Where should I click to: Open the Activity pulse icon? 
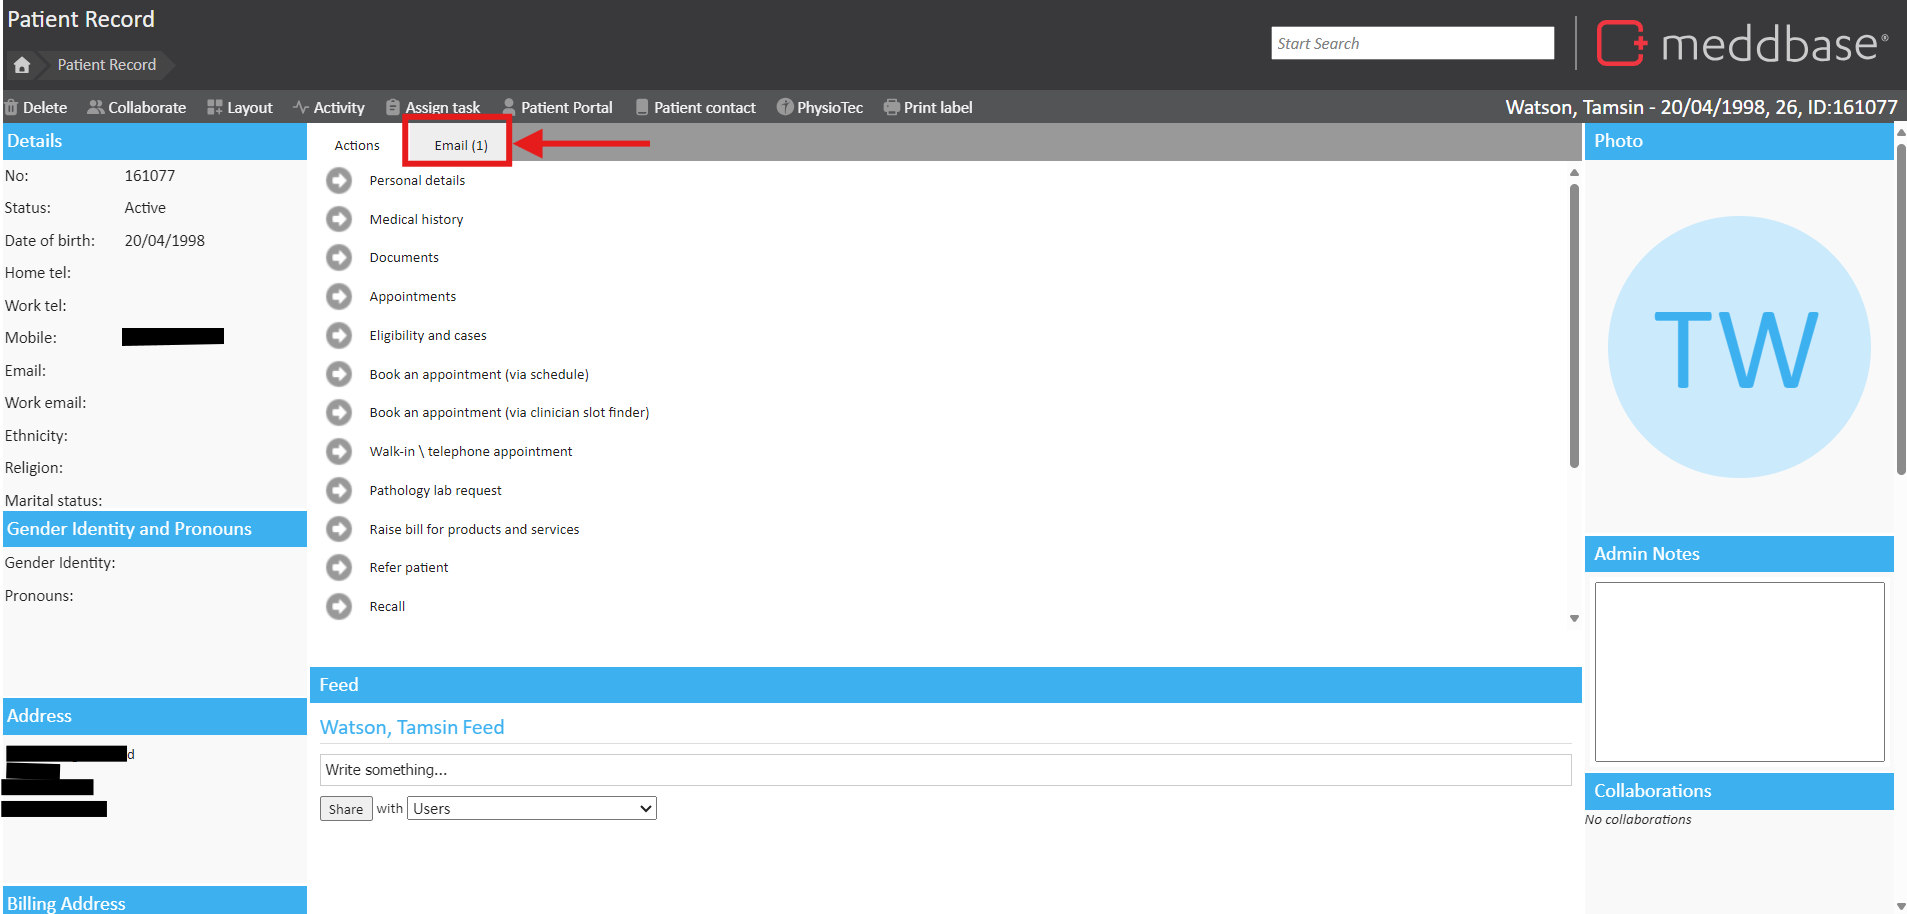click(x=300, y=108)
